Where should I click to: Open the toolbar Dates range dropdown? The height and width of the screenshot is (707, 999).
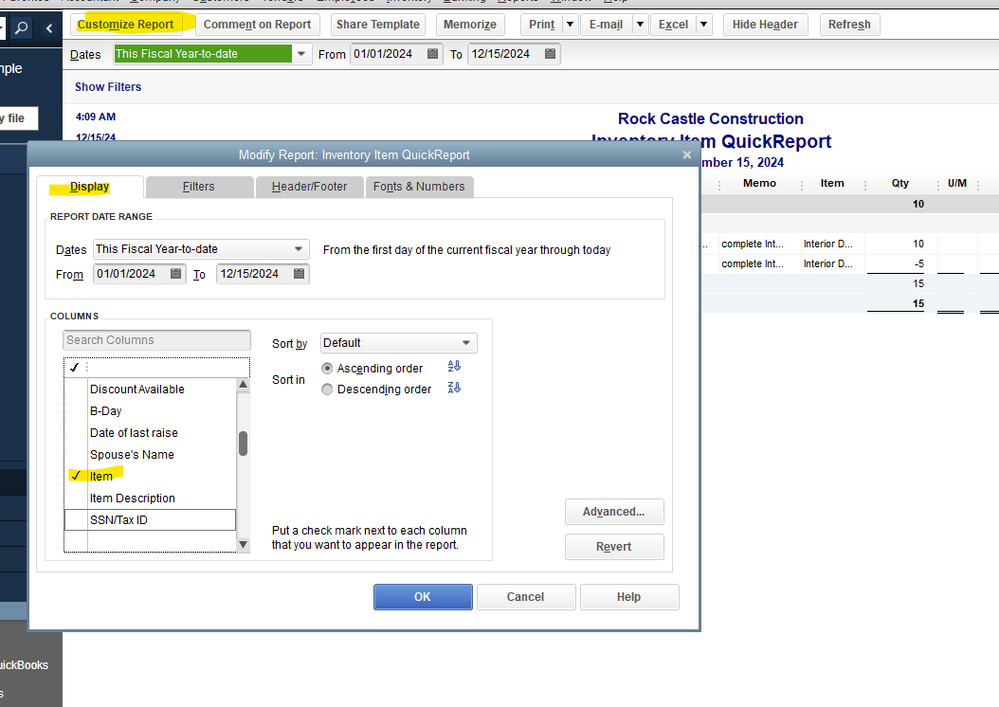point(301,54)
